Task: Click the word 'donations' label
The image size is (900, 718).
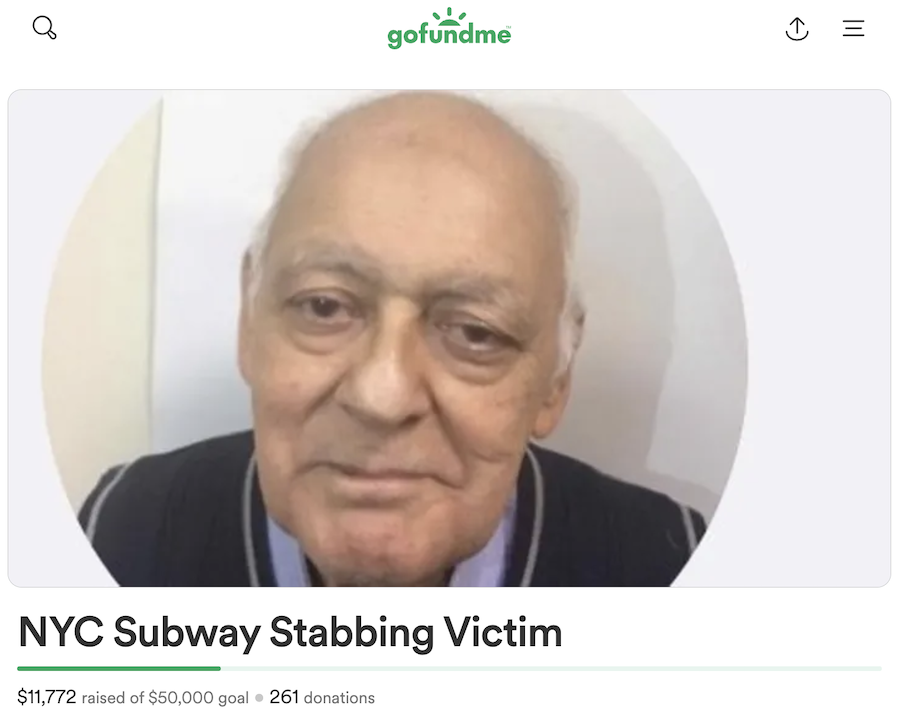Action: (339, 698)
